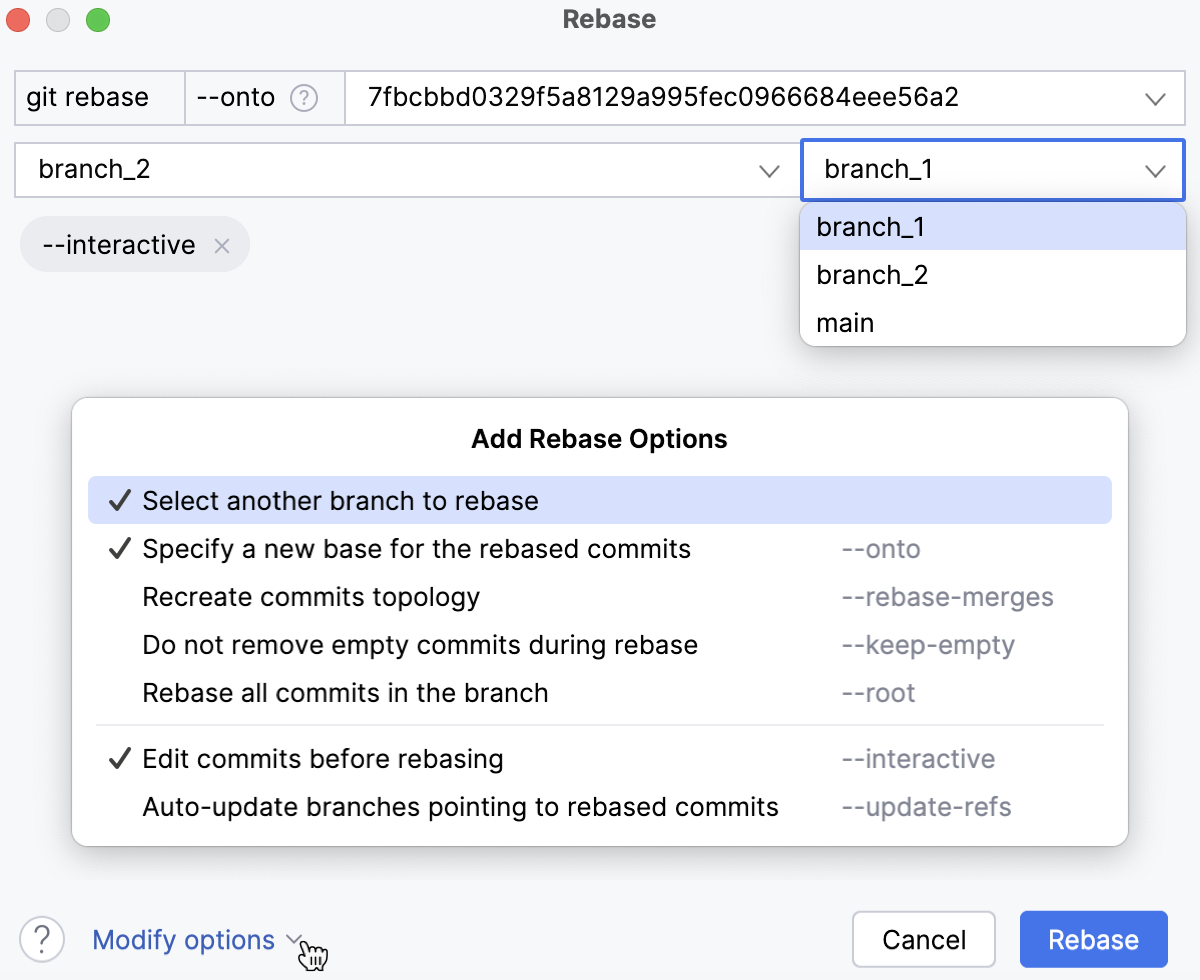Open the dialog help question mark button
1200x980 pixels.
(x=42, y=940)
